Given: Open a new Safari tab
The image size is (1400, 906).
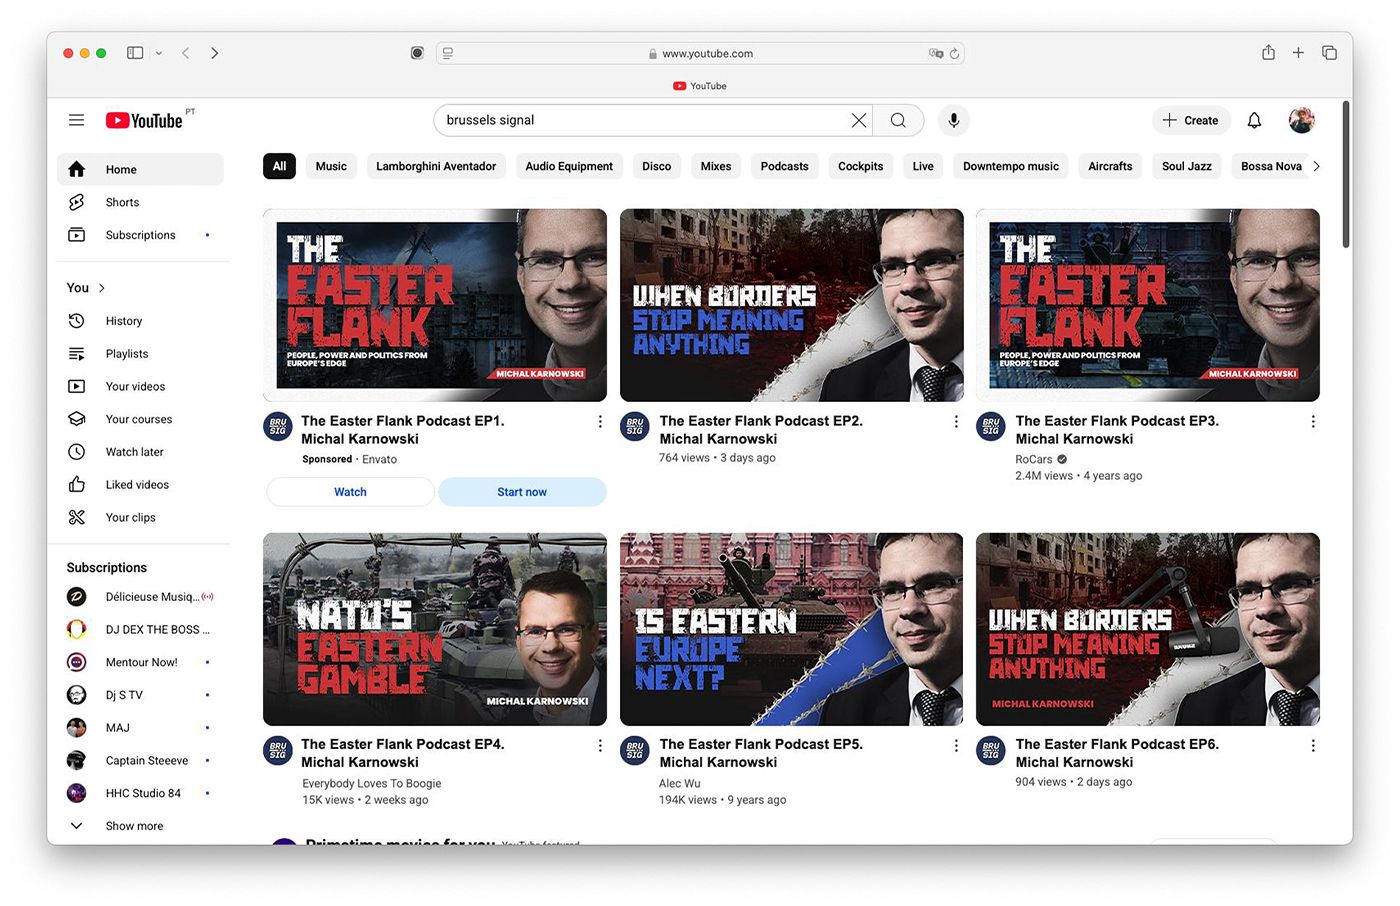Looking at the screenshot, I should (x=1298, y=53).
